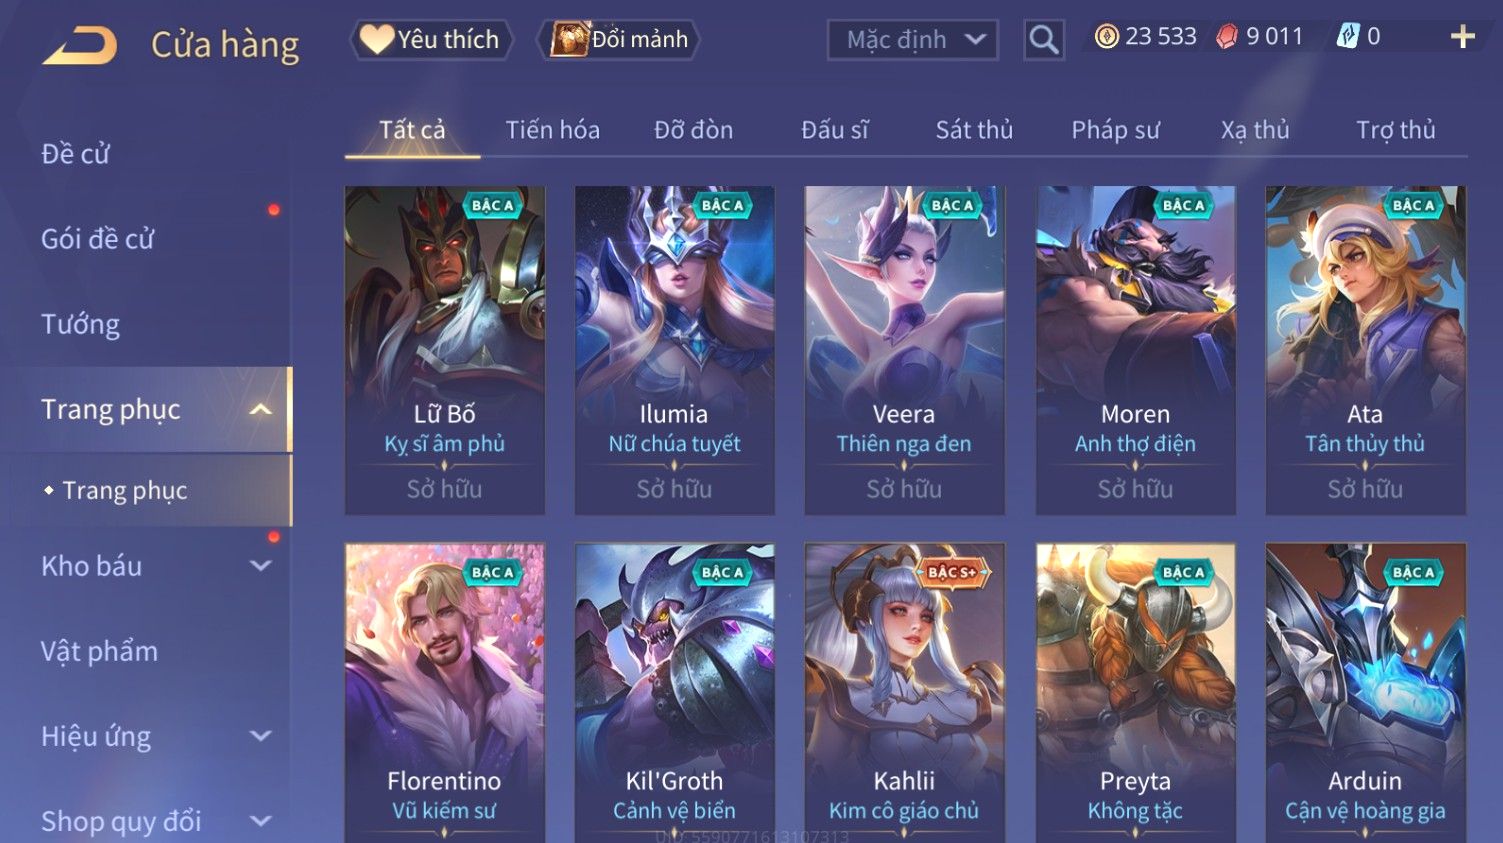This screenshot has height=843, width=1503.
Task: Open the Tướng sidebar menu item
Action: [x=80, y=324]
